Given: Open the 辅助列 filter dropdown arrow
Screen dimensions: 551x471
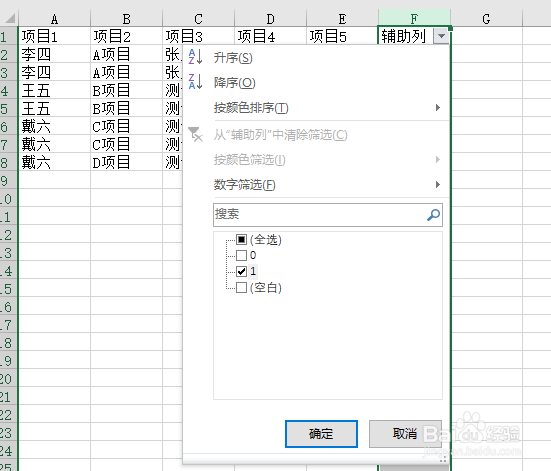Looking at the screenshot, I should 441,36.
